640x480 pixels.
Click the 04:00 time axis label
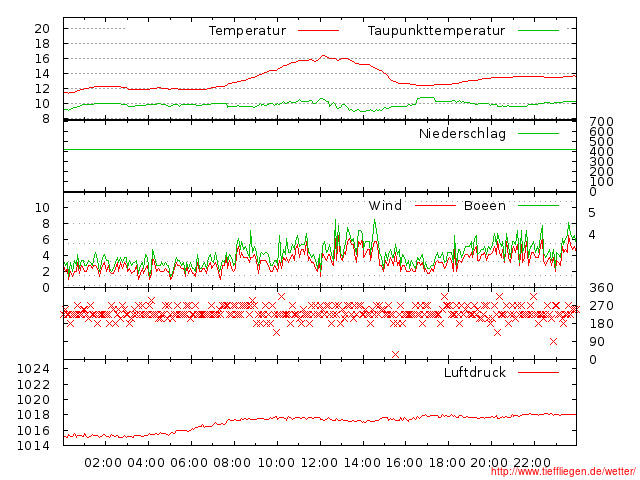pos(146,463)
